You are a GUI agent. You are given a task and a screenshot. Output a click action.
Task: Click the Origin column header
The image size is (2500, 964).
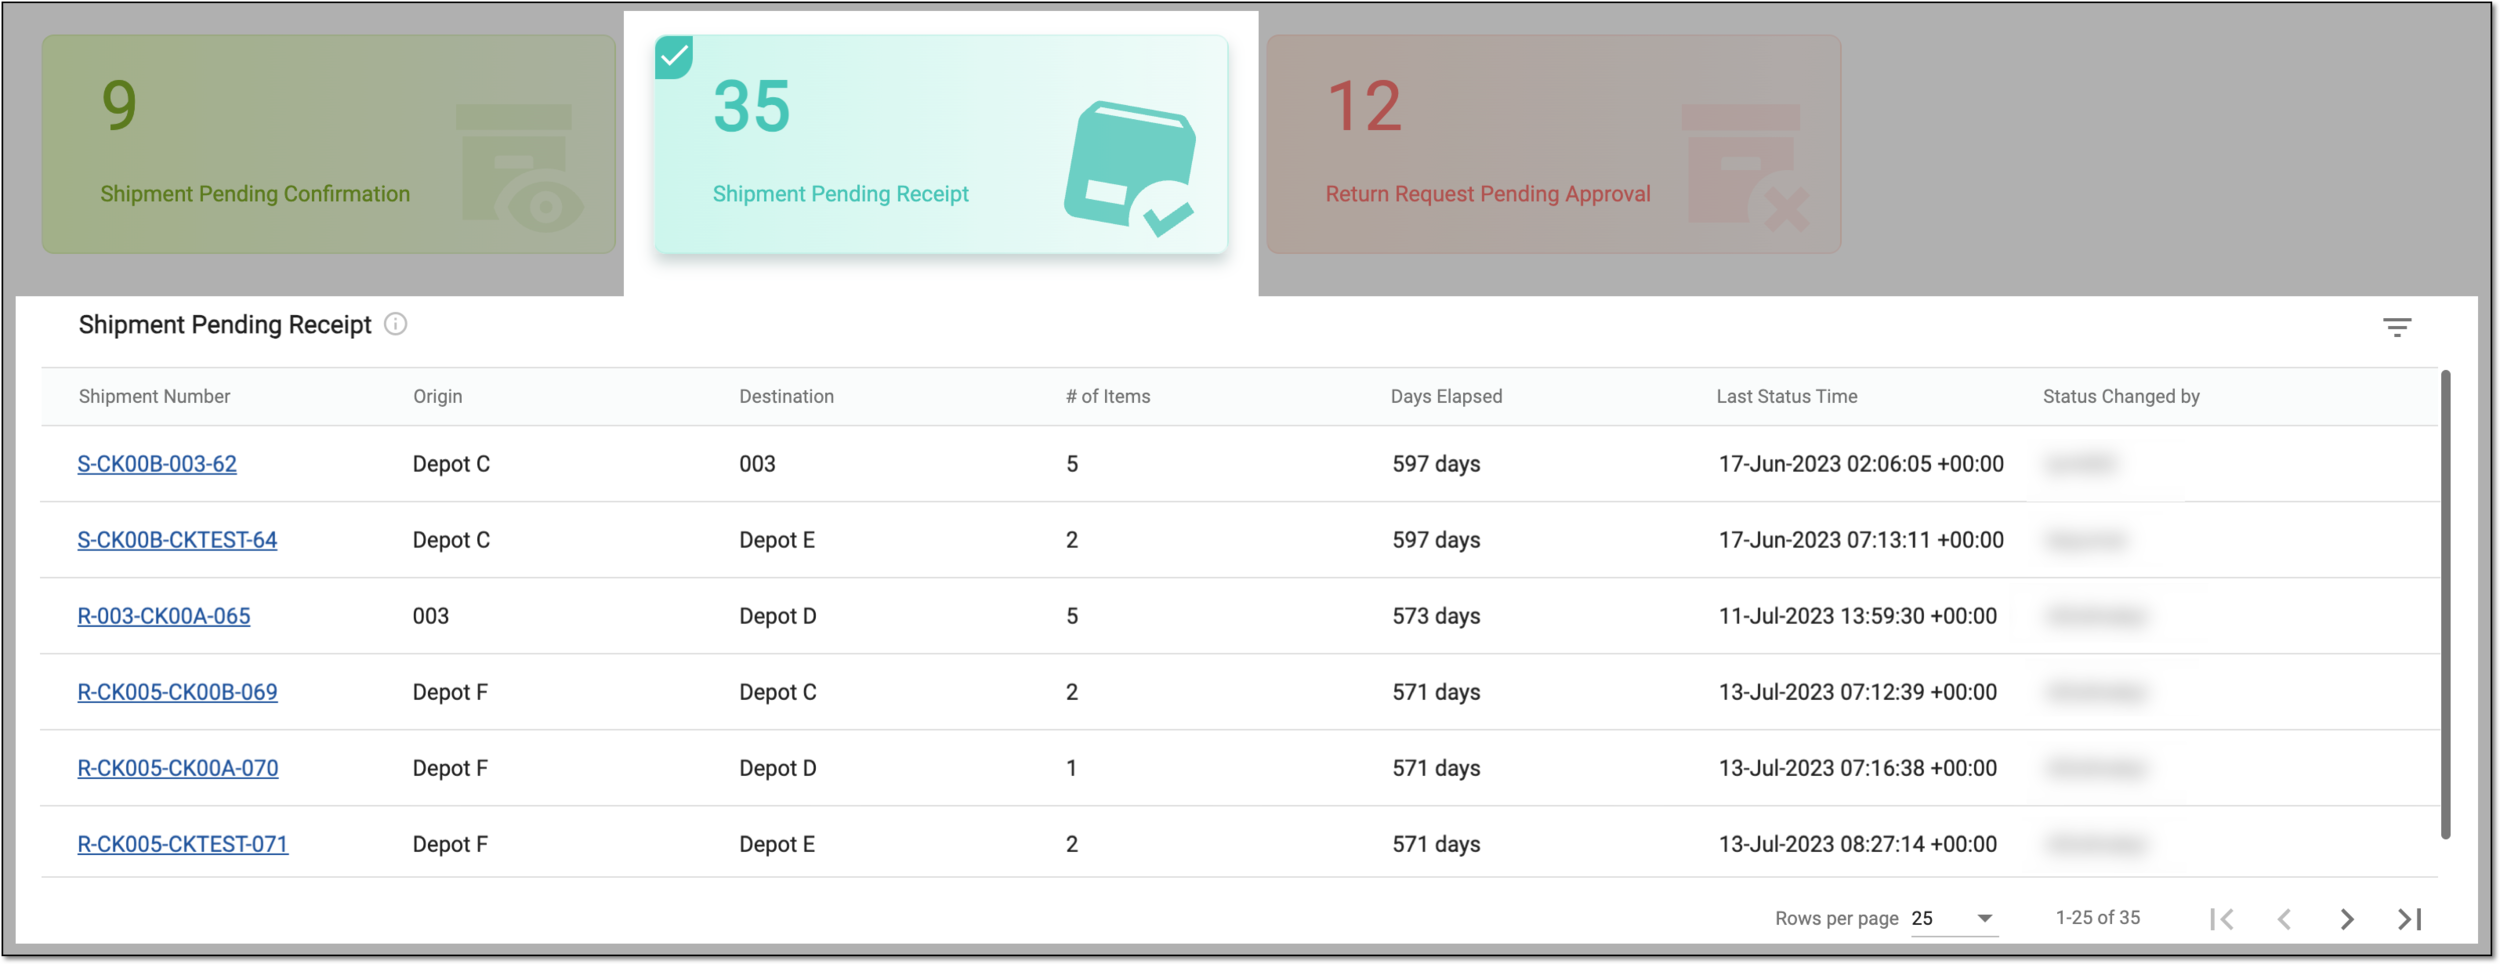click(438, 396)
